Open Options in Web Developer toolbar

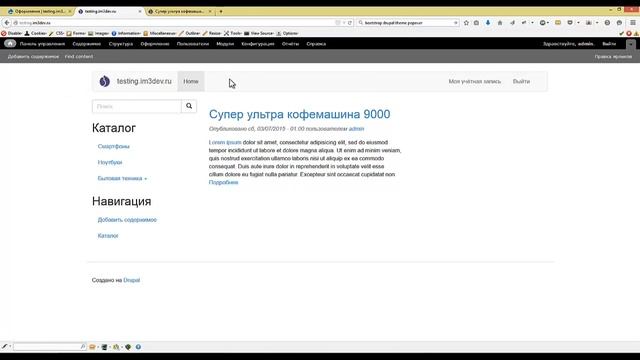pos(287,33)
